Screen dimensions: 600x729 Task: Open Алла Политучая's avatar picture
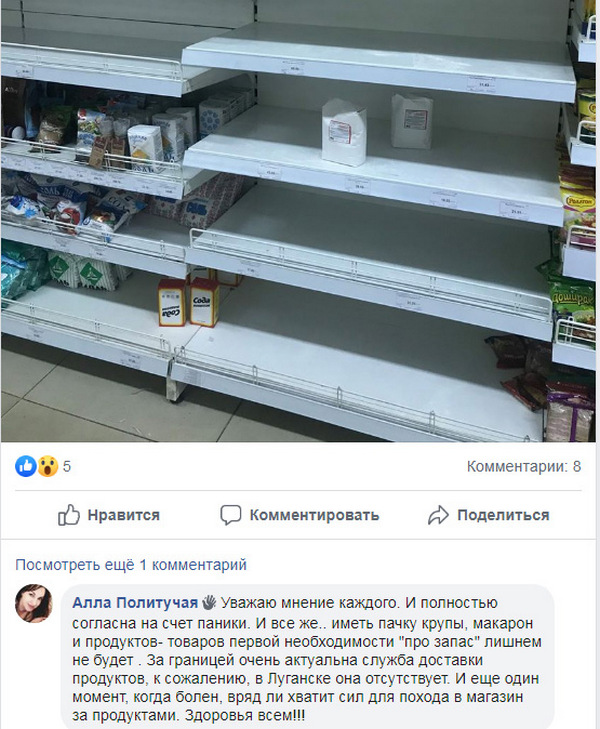click(33, 603)
